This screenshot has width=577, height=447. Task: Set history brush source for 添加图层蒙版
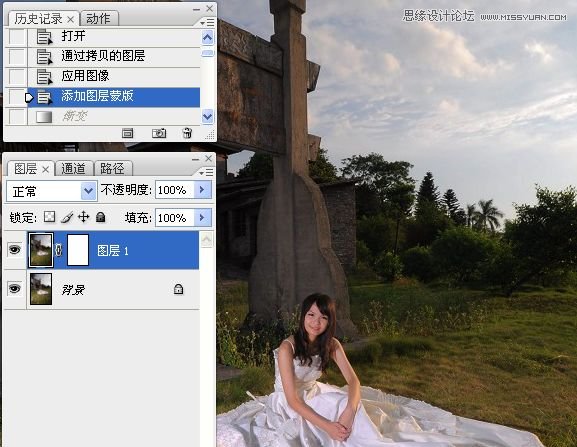[x=17, y=97]
